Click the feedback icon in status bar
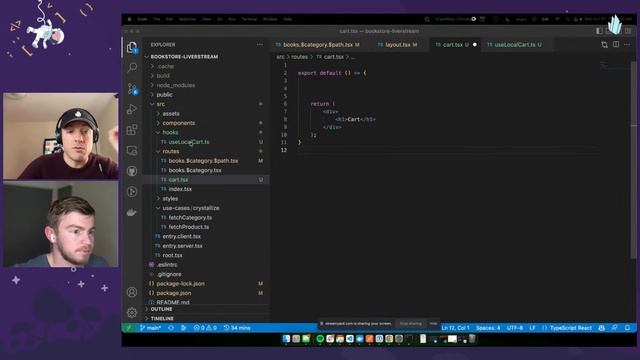 (614, 328)
